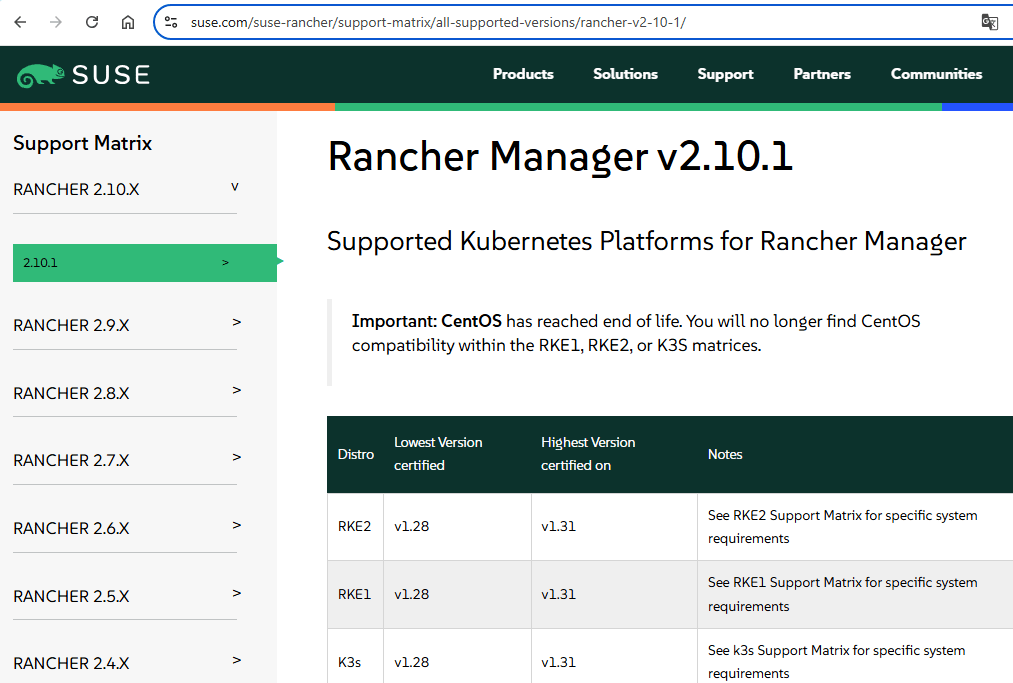Viewport: 1013px width, 683px height.
Task: Click the RANCHER 2.8.X sidebar label
Action: [71, 394]
